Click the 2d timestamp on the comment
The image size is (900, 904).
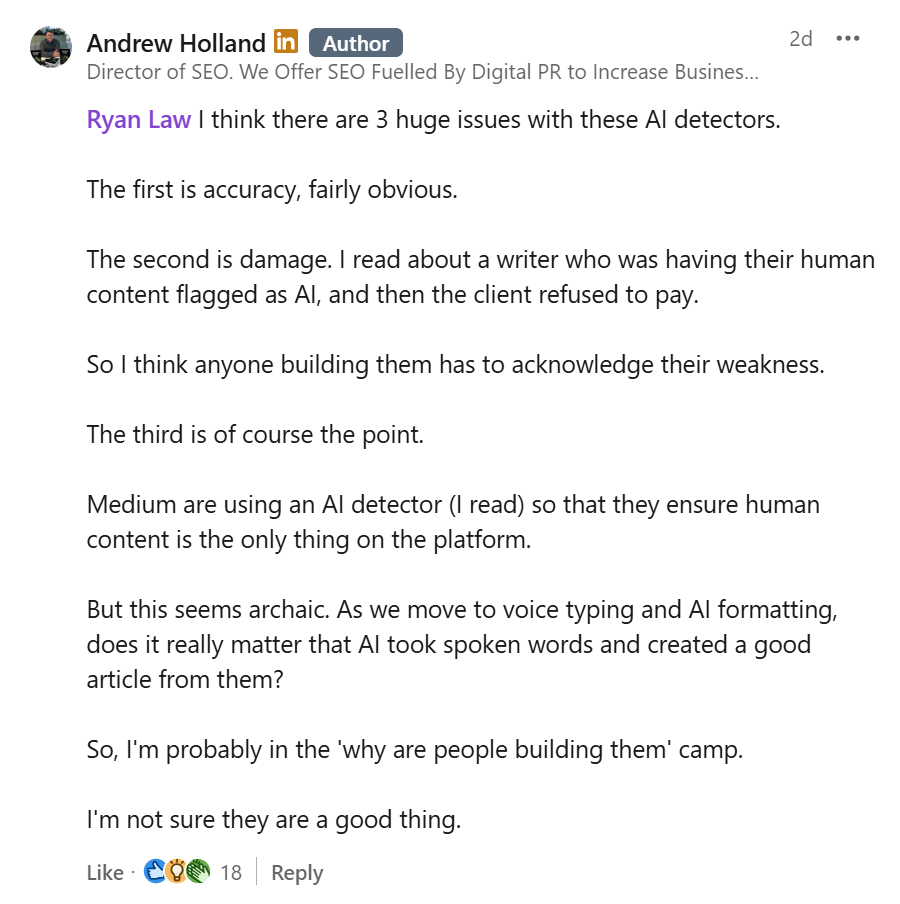pyautogui.click(x=801, y=37)
